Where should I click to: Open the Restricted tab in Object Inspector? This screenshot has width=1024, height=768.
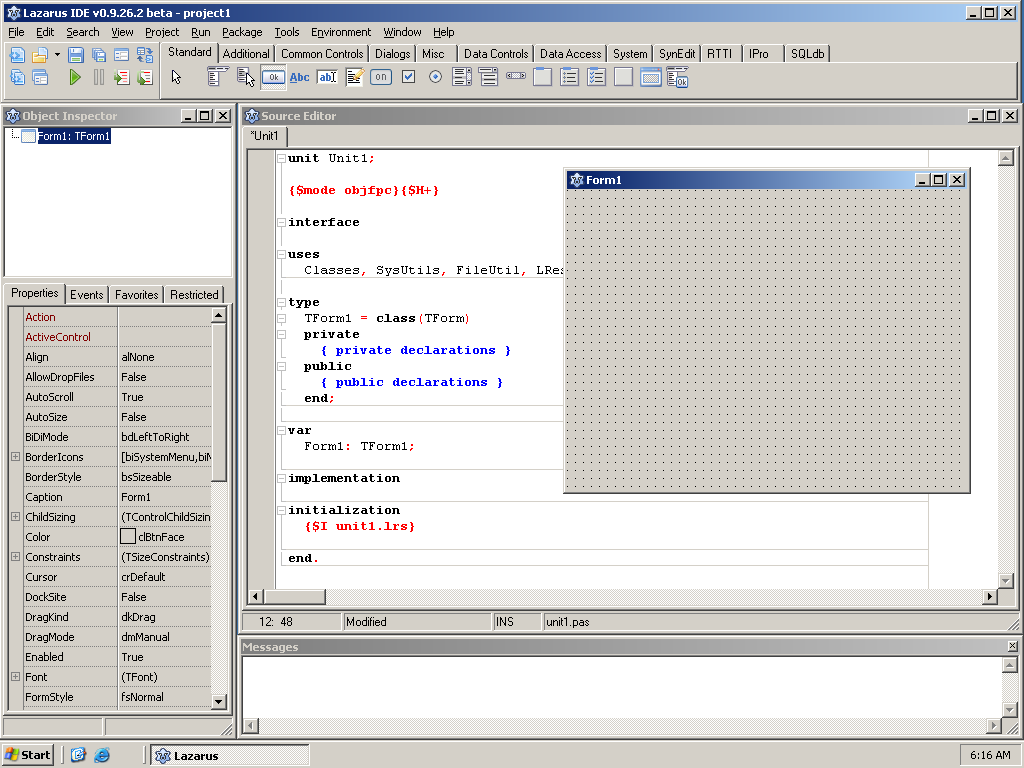194,295
